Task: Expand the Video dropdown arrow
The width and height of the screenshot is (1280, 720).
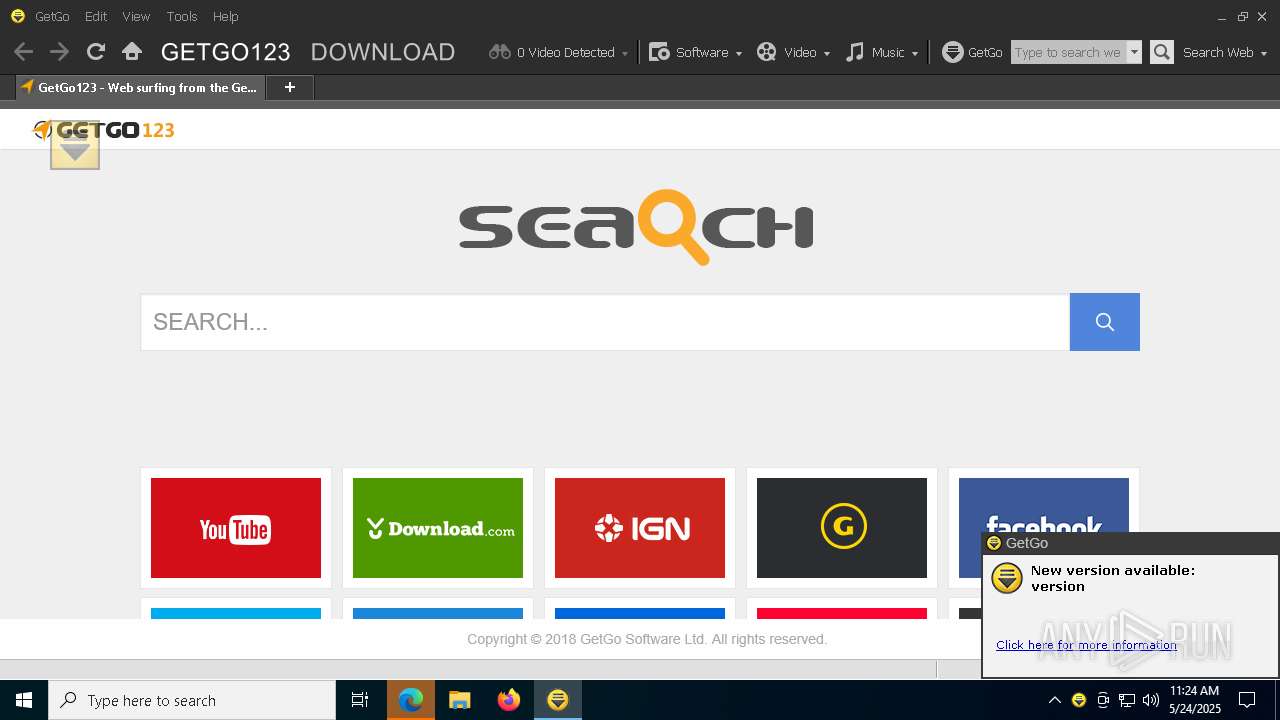Action: click(x=827, y=53)
